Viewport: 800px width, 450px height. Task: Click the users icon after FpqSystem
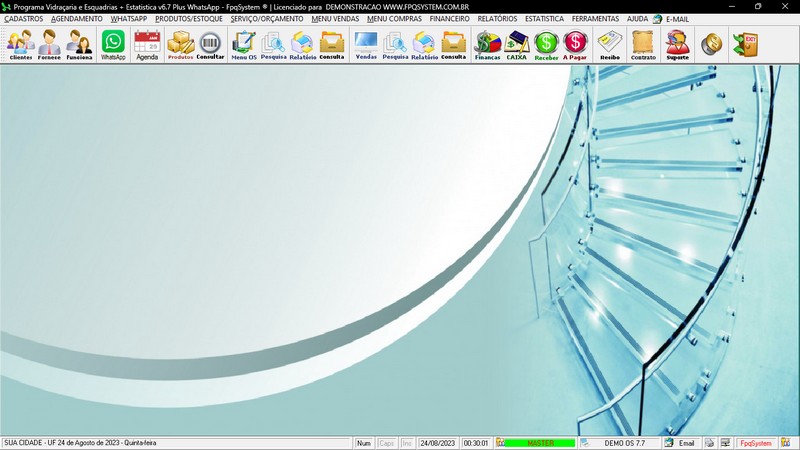pos(786,443)
